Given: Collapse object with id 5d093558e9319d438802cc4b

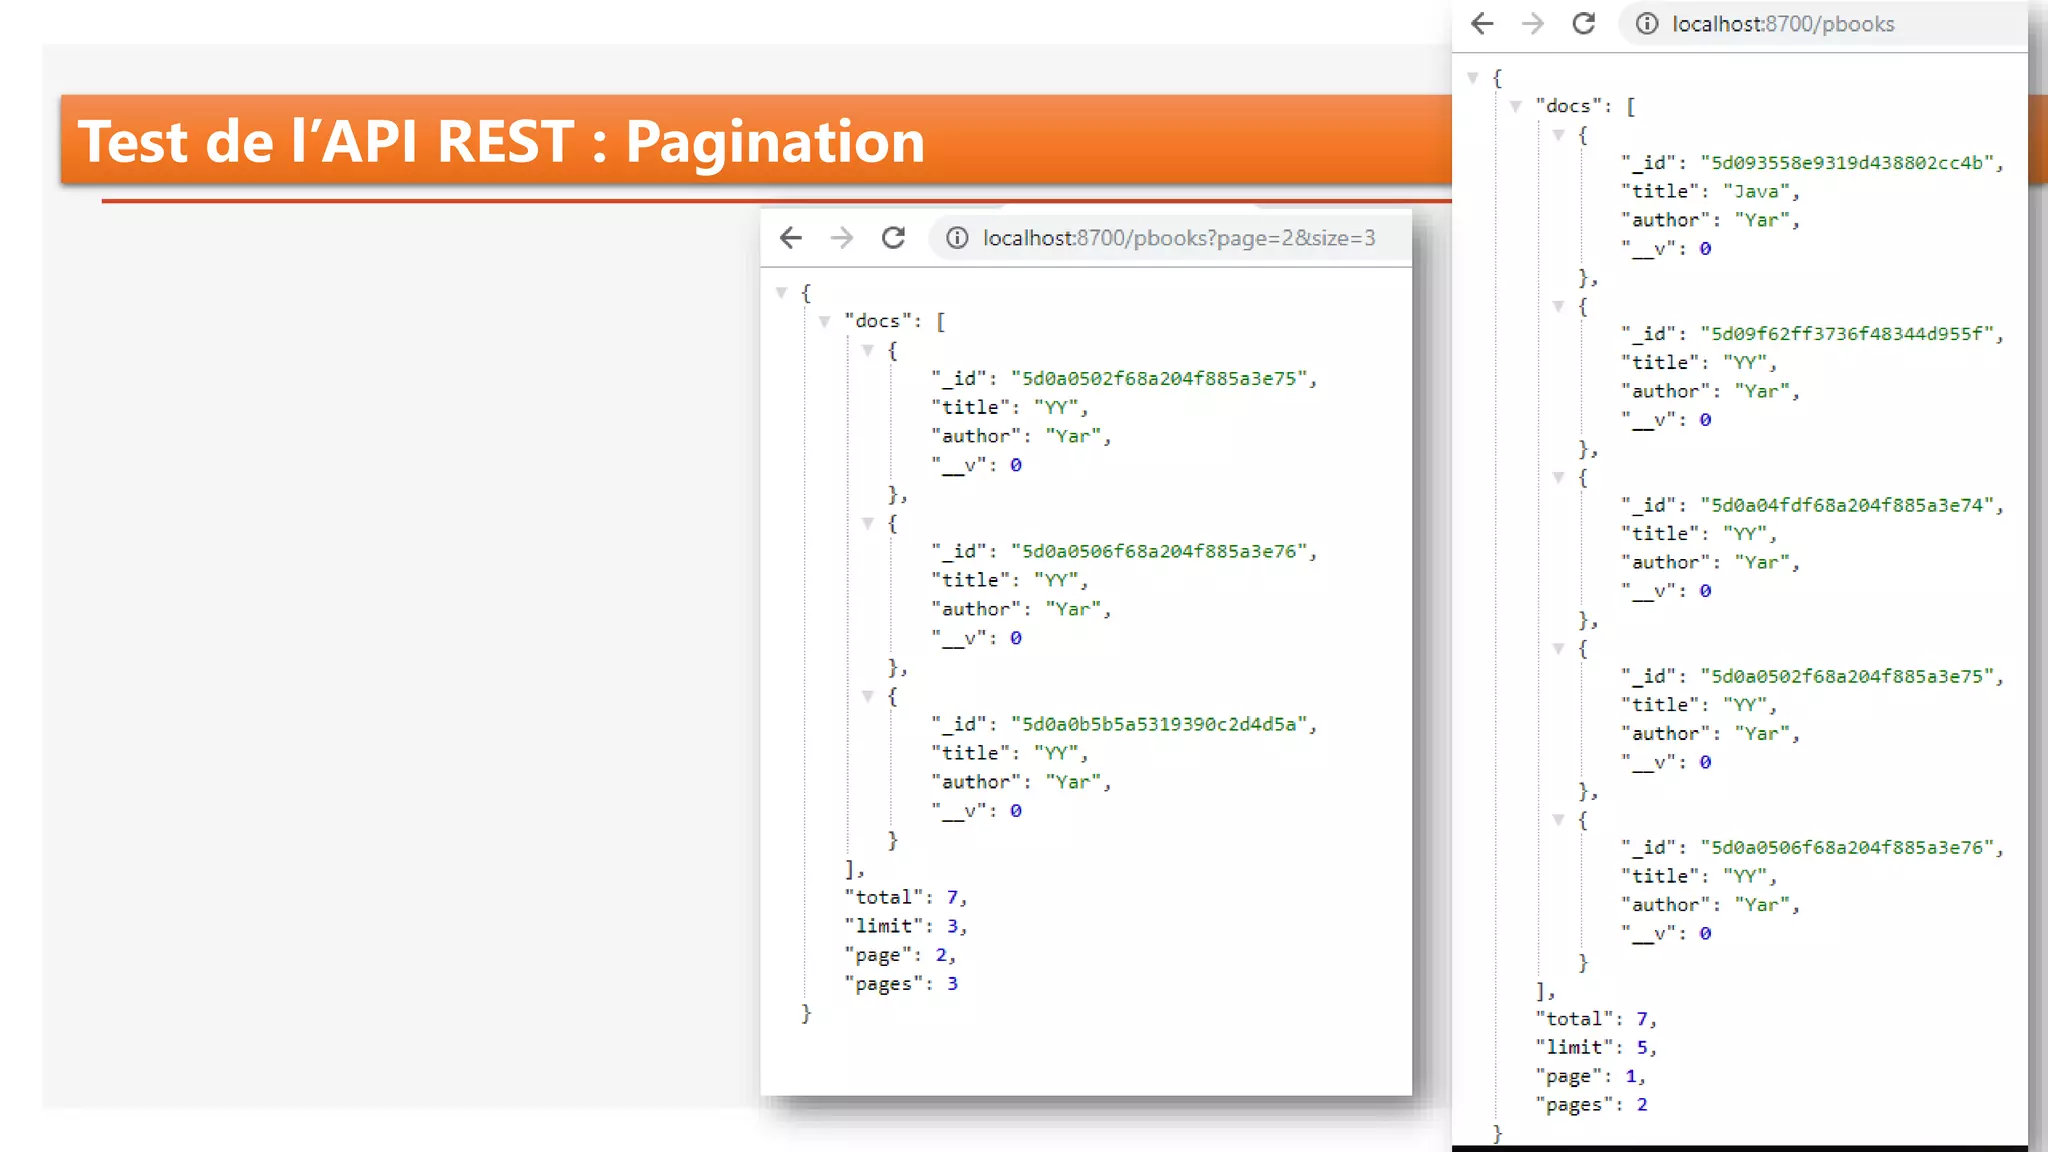Looking at the screenshot, I should (1558, 135).
